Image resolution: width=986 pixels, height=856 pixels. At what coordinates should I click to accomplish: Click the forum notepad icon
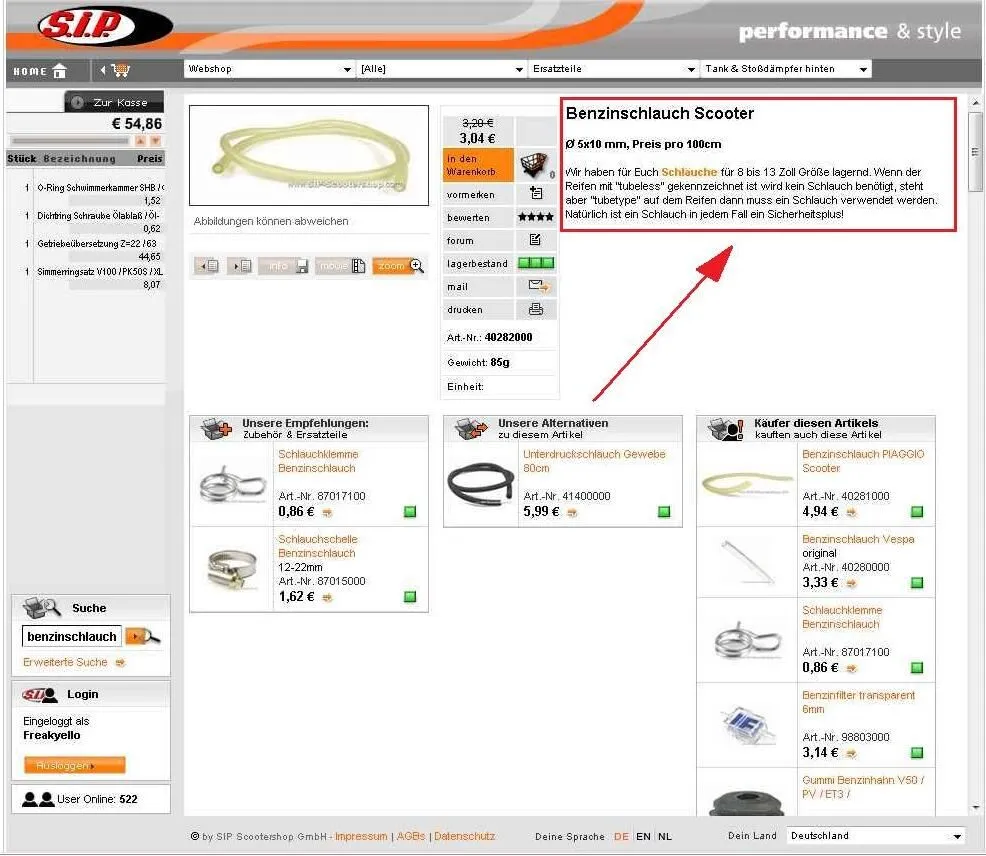coord(535,240)
